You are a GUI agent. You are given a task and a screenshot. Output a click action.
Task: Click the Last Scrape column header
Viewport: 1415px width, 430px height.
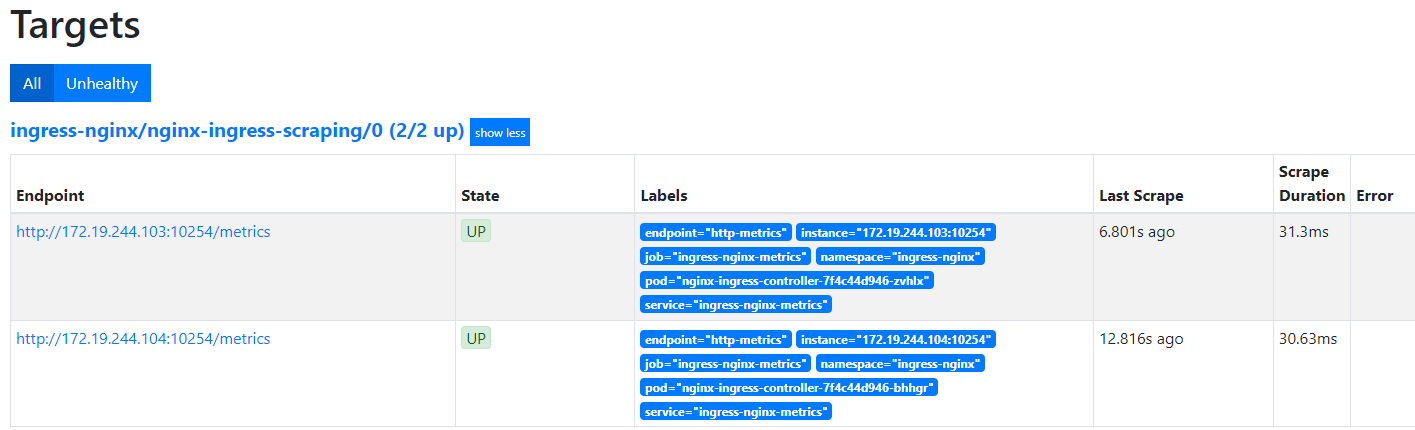point(1141,196)
